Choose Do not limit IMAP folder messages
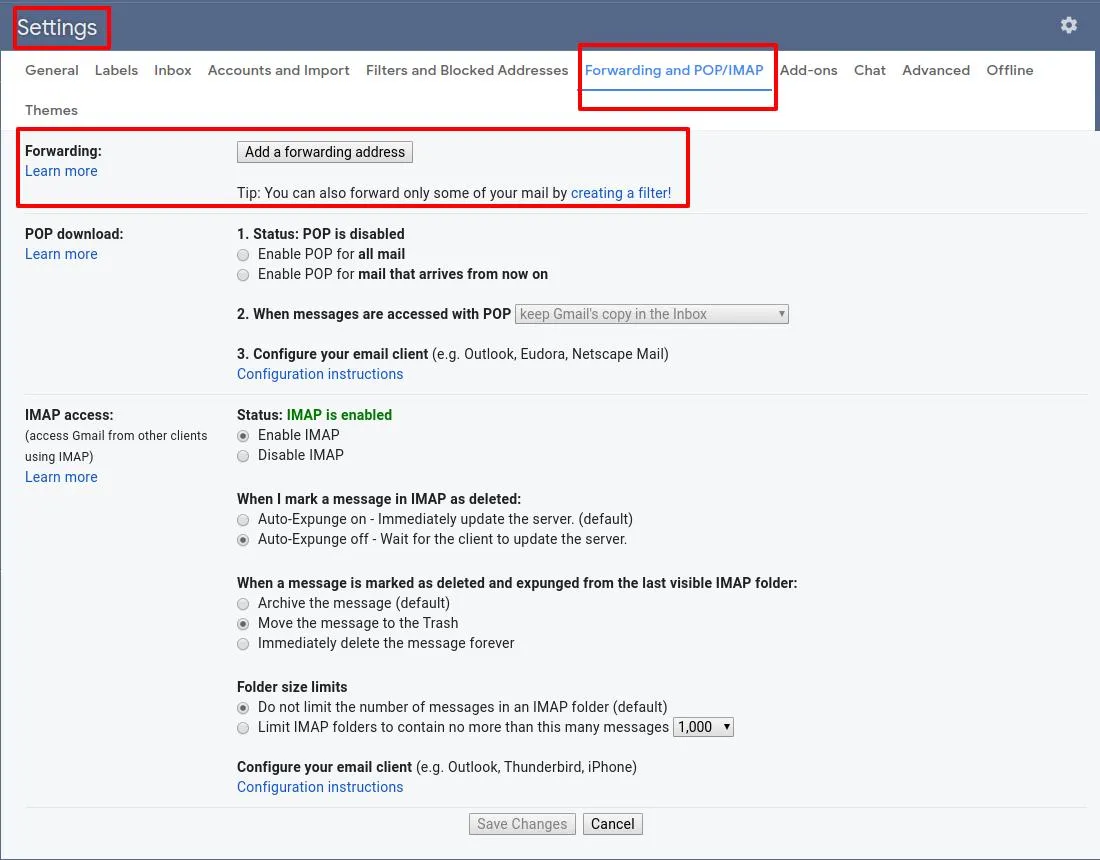The width and height of the screenshot is (1100, 860). point(243,708)
